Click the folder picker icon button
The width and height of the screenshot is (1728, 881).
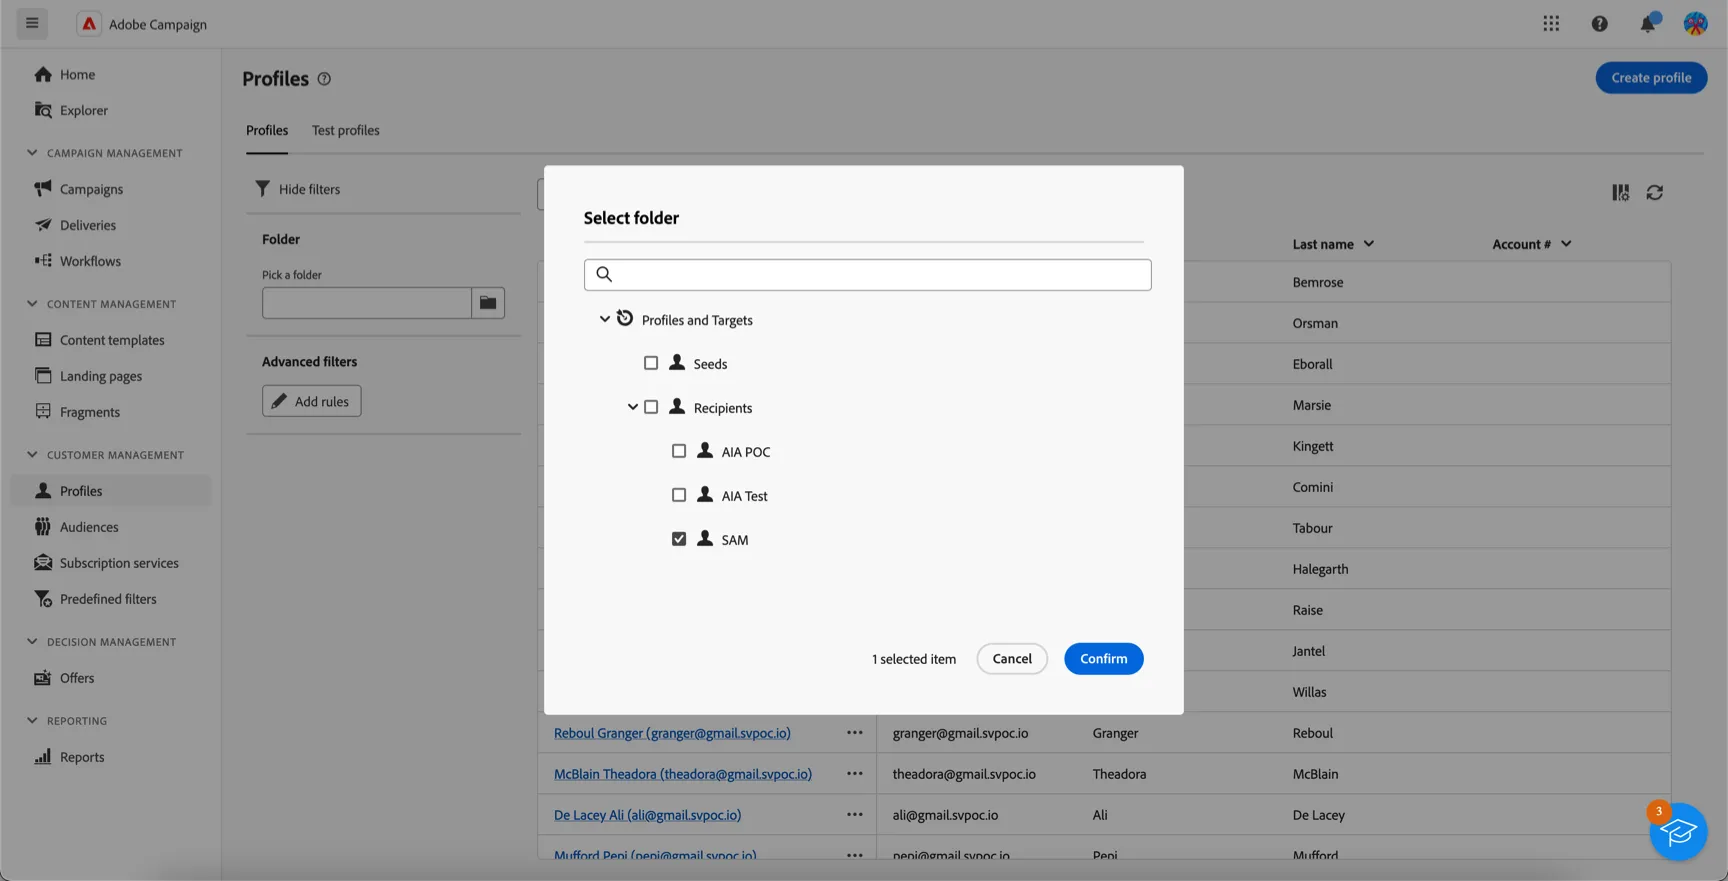tap(488, 303)
